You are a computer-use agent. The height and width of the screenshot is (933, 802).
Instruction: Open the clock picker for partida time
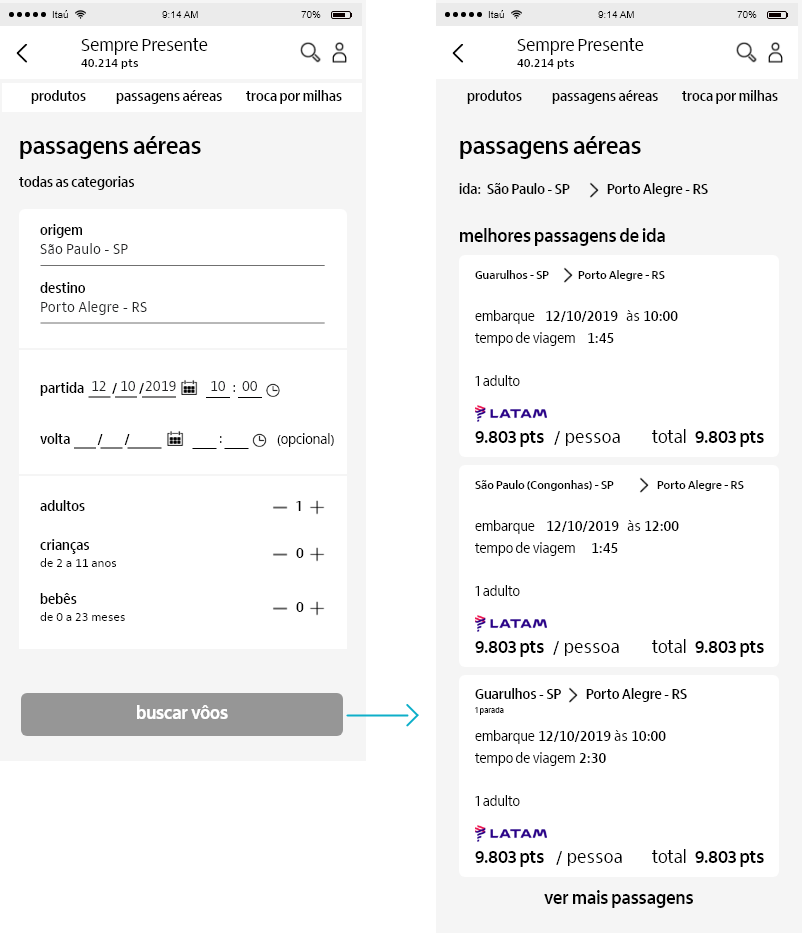[x=272, y=390]
